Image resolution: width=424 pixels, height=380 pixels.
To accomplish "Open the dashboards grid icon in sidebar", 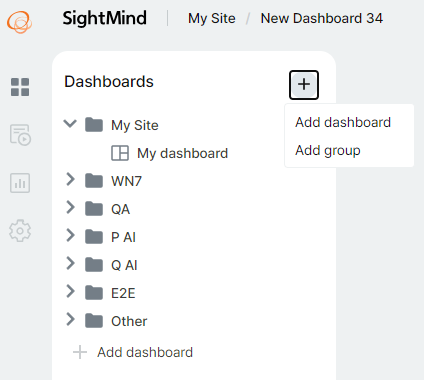I will 20,87.
